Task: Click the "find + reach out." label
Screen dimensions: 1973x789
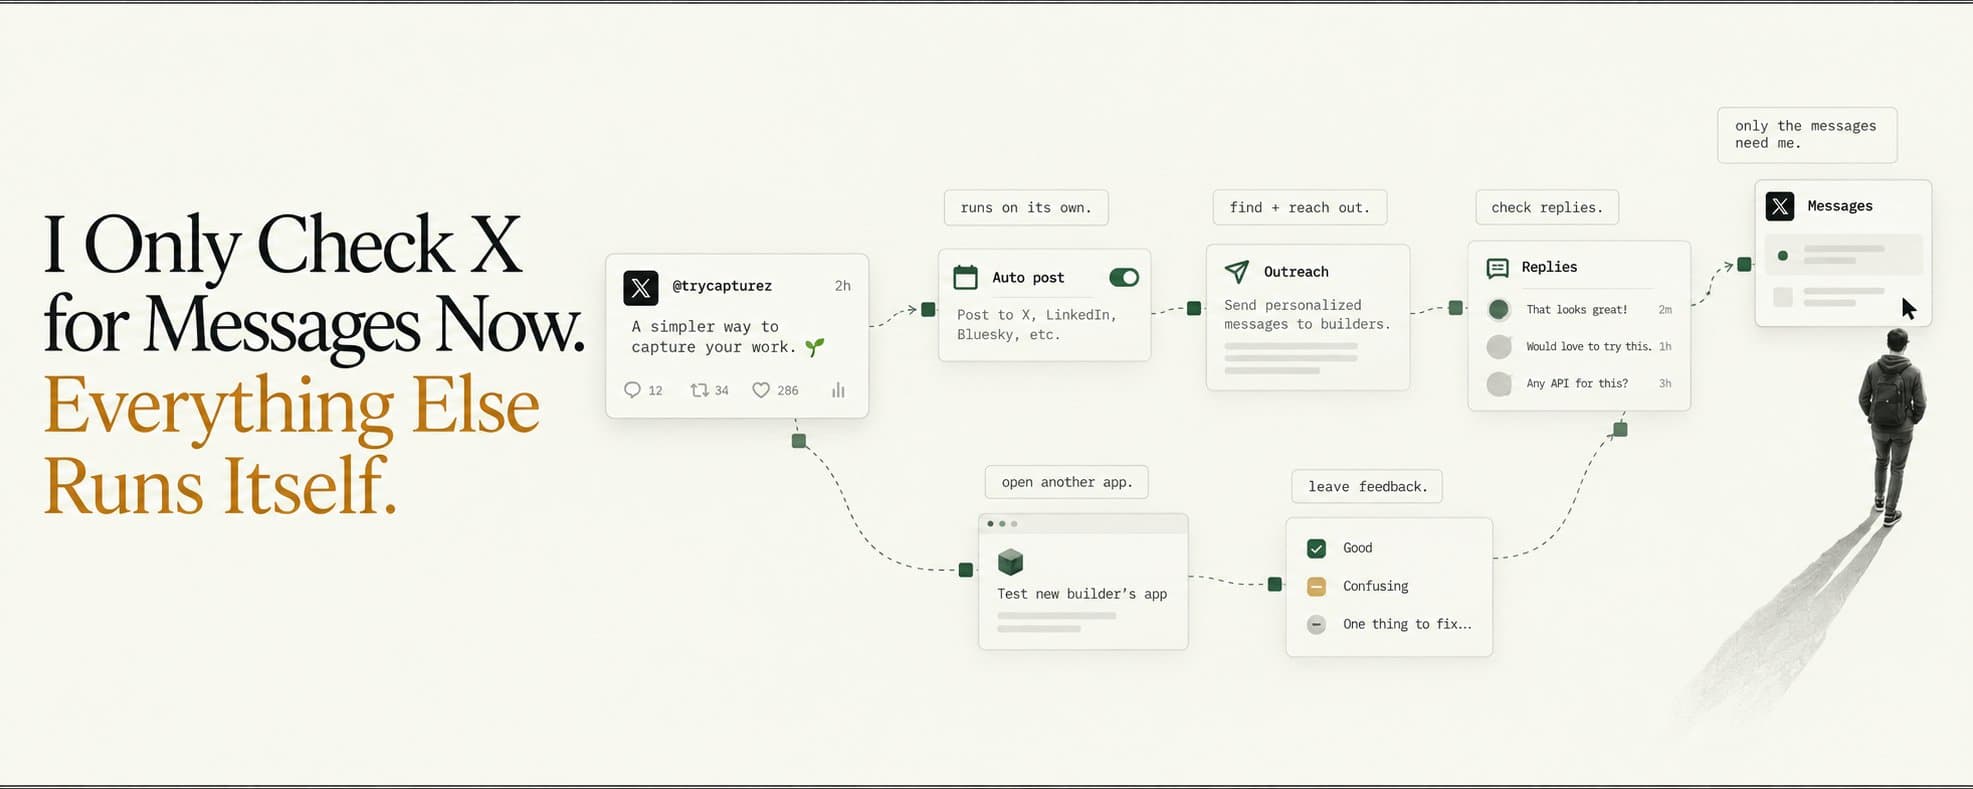Action: pyautogui.click(x=1300, y=208)
